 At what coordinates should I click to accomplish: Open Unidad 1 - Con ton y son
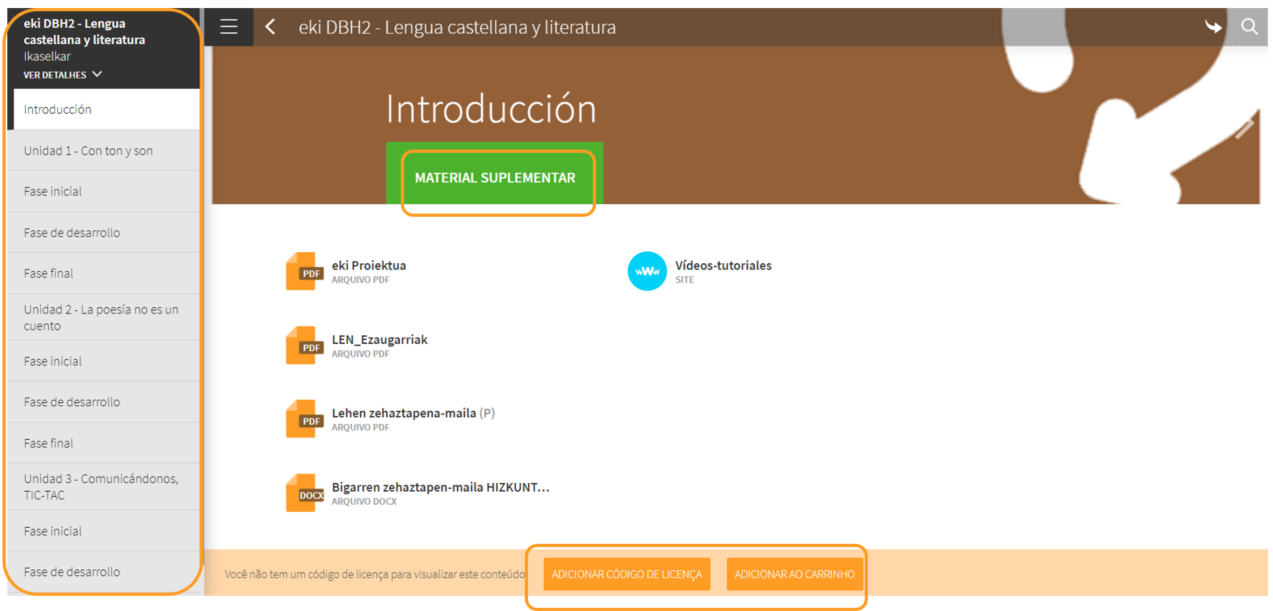(x=88, y=151)
